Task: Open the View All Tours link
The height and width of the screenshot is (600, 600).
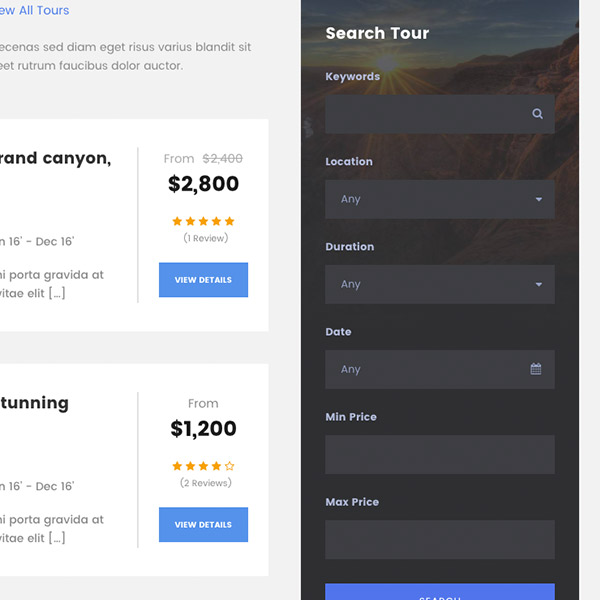Action: pyautogui.click(x=34, y=10)
